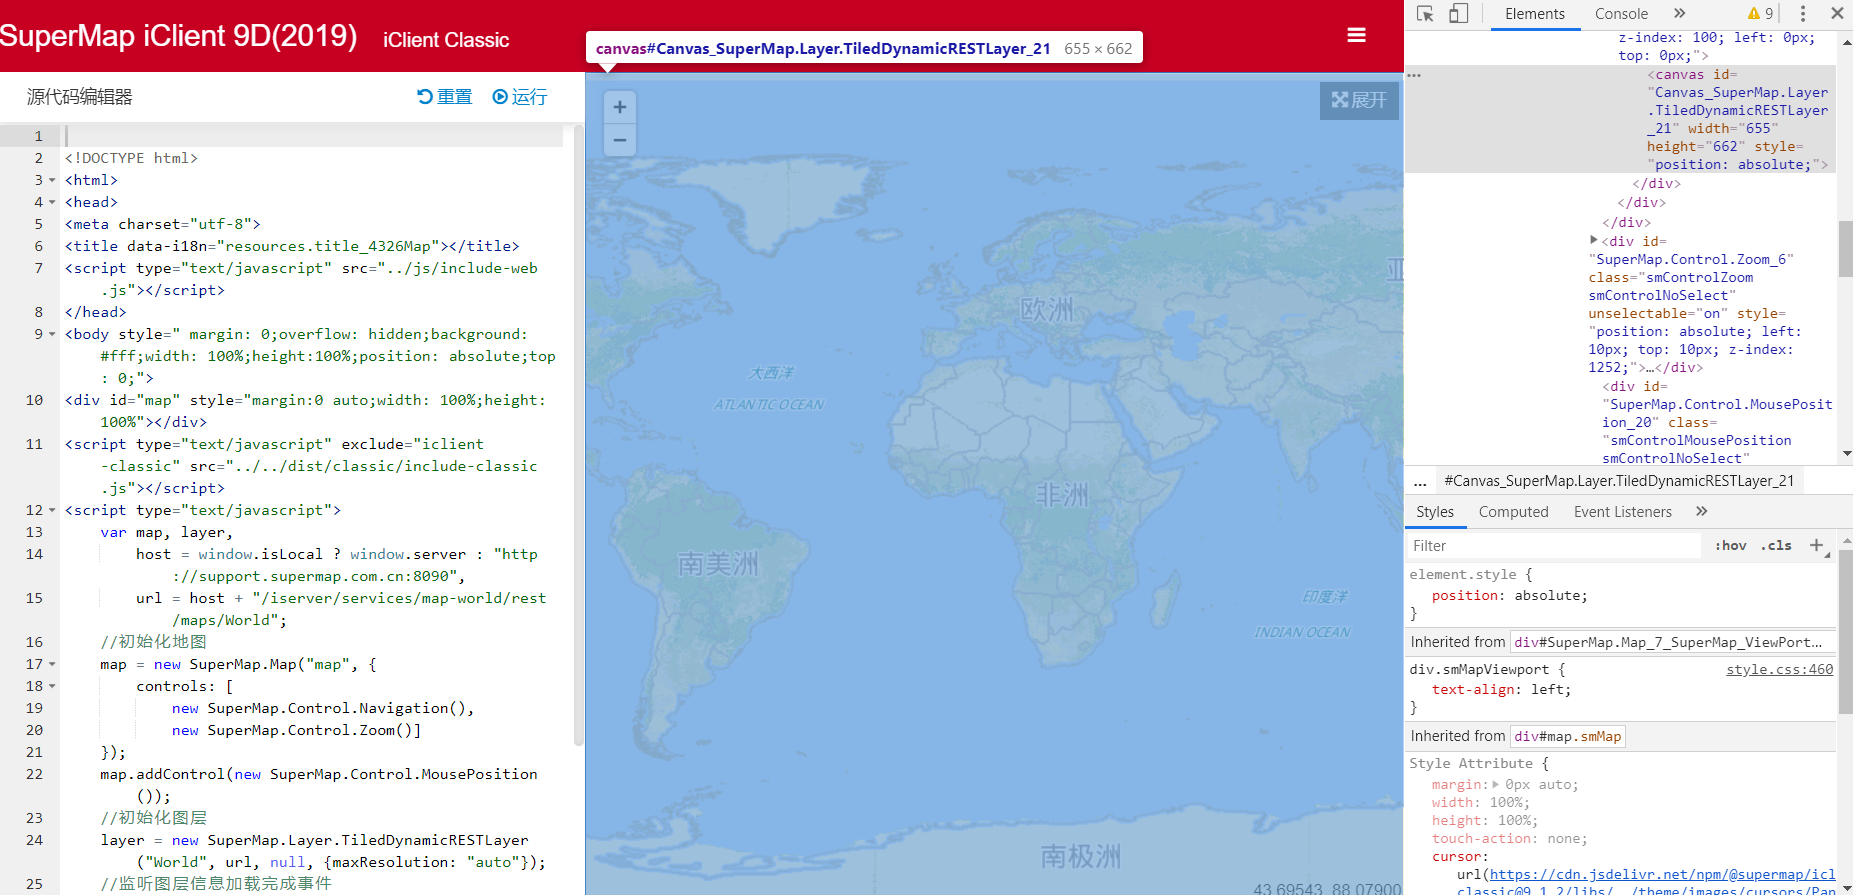The width and height of the screenshot is (1853, 895).
Task: Click the 展开 expand map button
Action: [1359, 100]
